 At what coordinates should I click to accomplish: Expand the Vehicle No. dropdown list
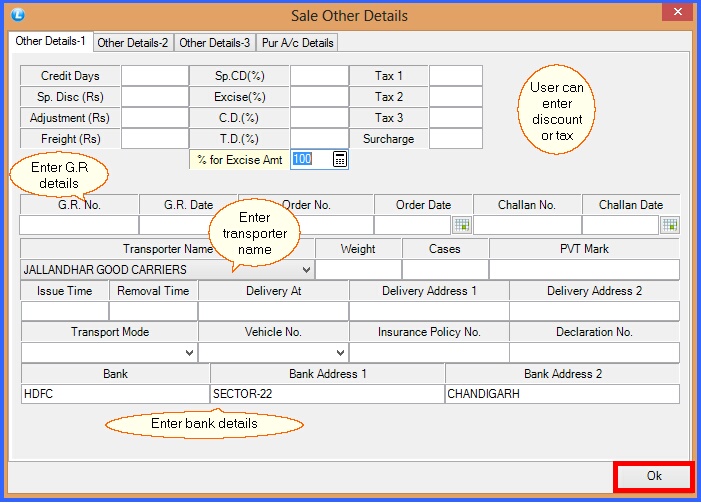point(340,353)
